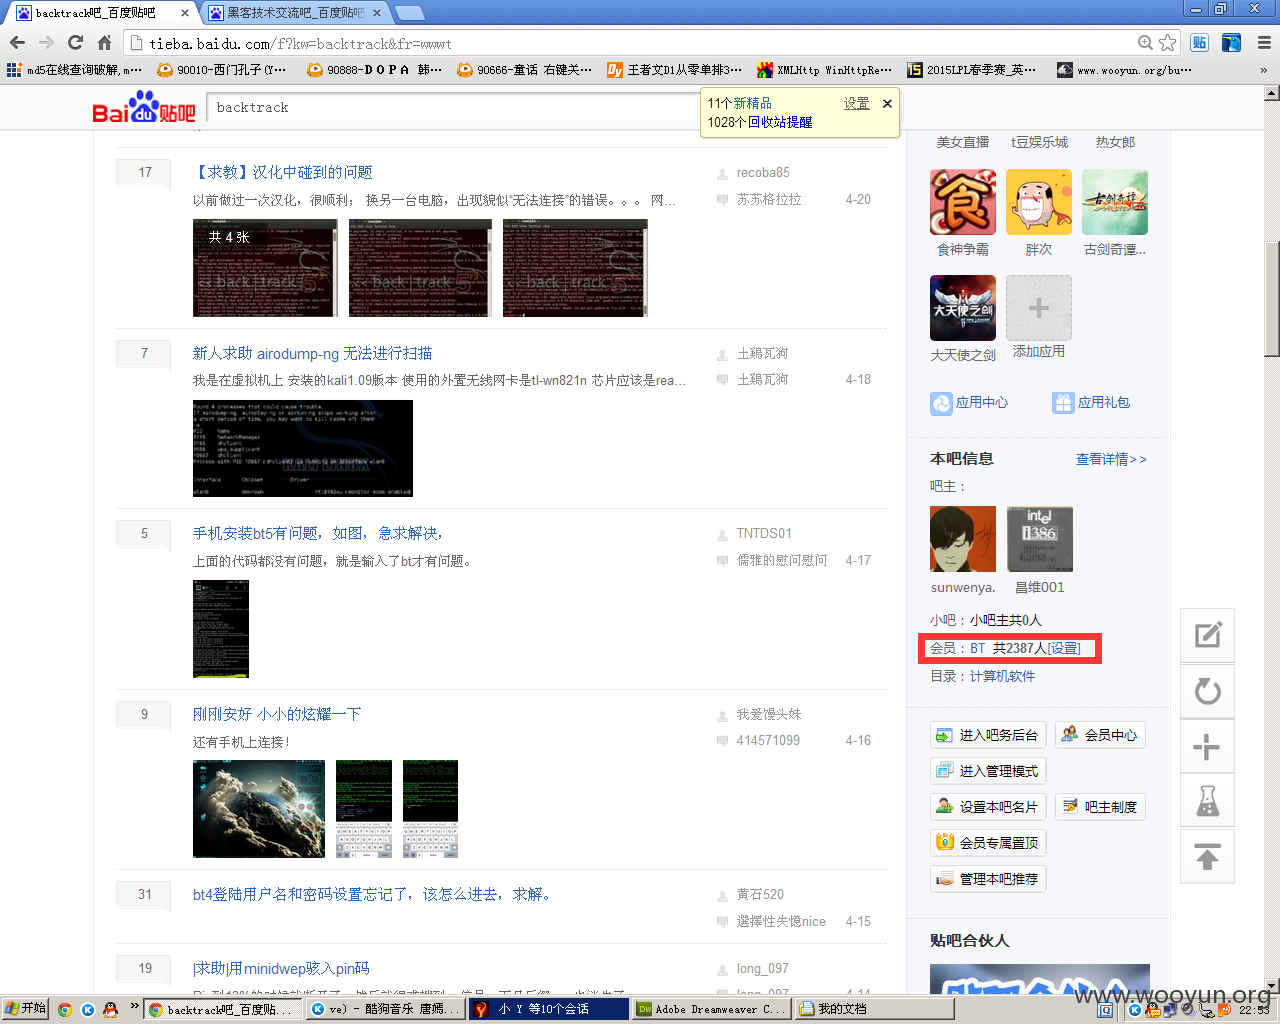Open the md5在线查询破解 bookmark

pos(76,70)
